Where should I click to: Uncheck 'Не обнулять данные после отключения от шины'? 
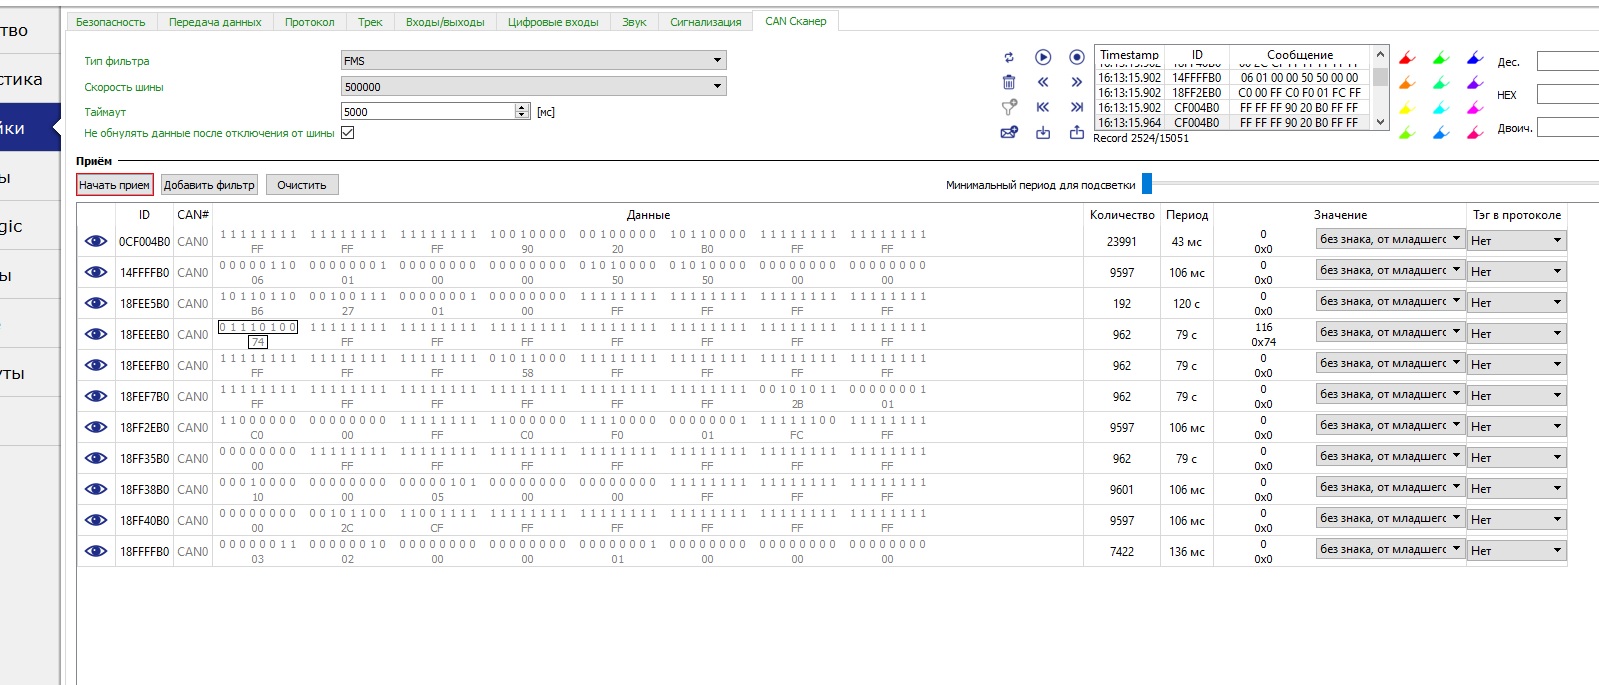[x=348, y=133]
